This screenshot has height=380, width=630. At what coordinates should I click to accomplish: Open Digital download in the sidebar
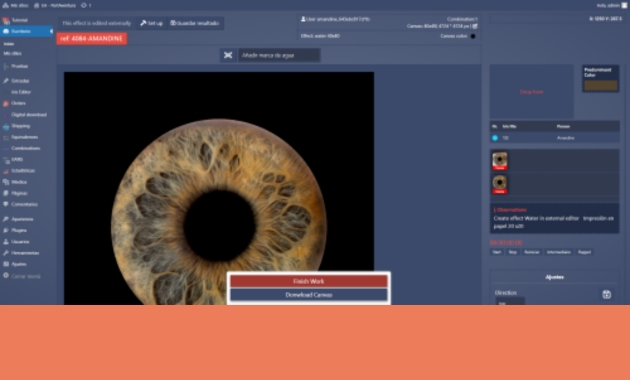[29, 114]
